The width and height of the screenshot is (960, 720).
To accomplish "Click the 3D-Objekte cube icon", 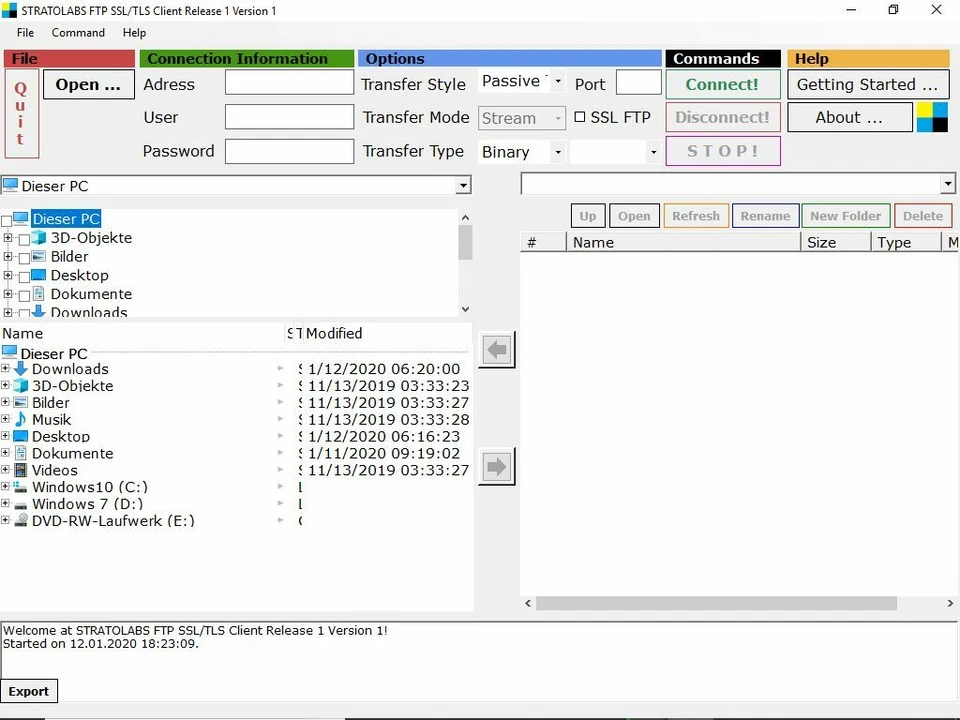I will 22,386.
